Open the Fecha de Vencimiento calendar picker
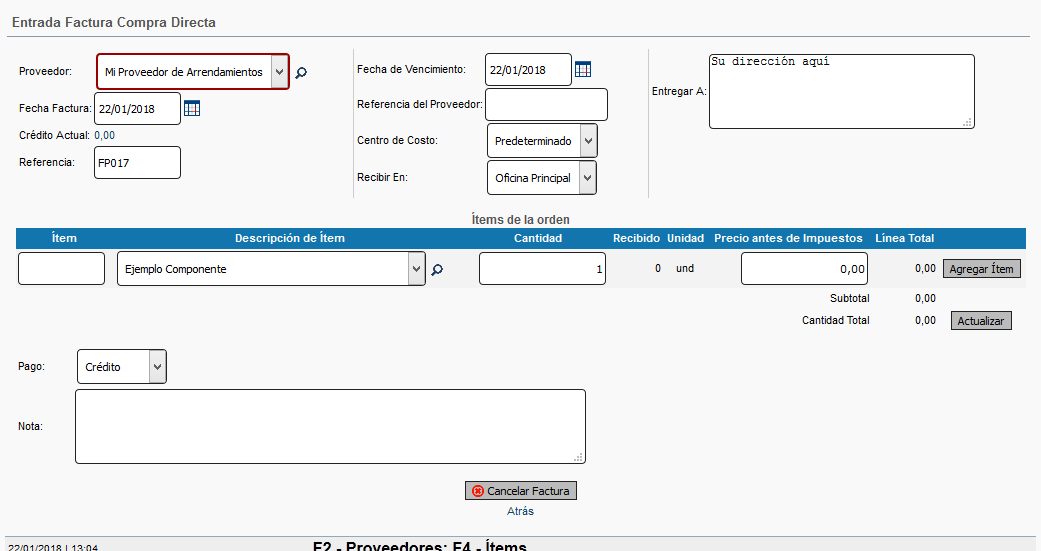 [x=583, y=70]
